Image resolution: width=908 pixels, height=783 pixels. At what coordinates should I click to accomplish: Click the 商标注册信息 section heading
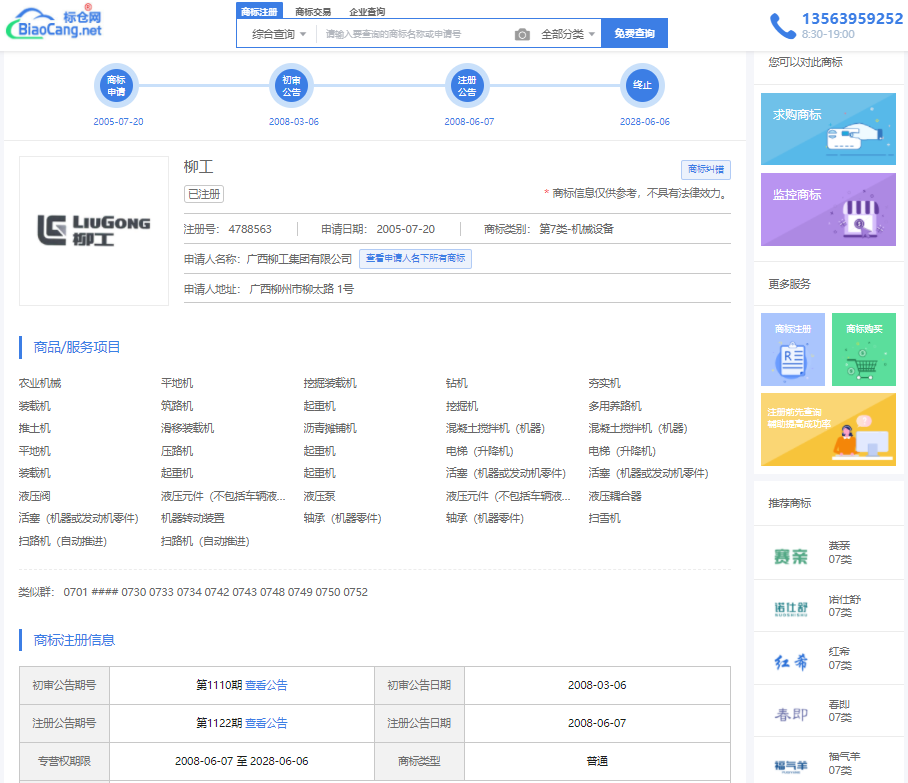click(74, 640)
